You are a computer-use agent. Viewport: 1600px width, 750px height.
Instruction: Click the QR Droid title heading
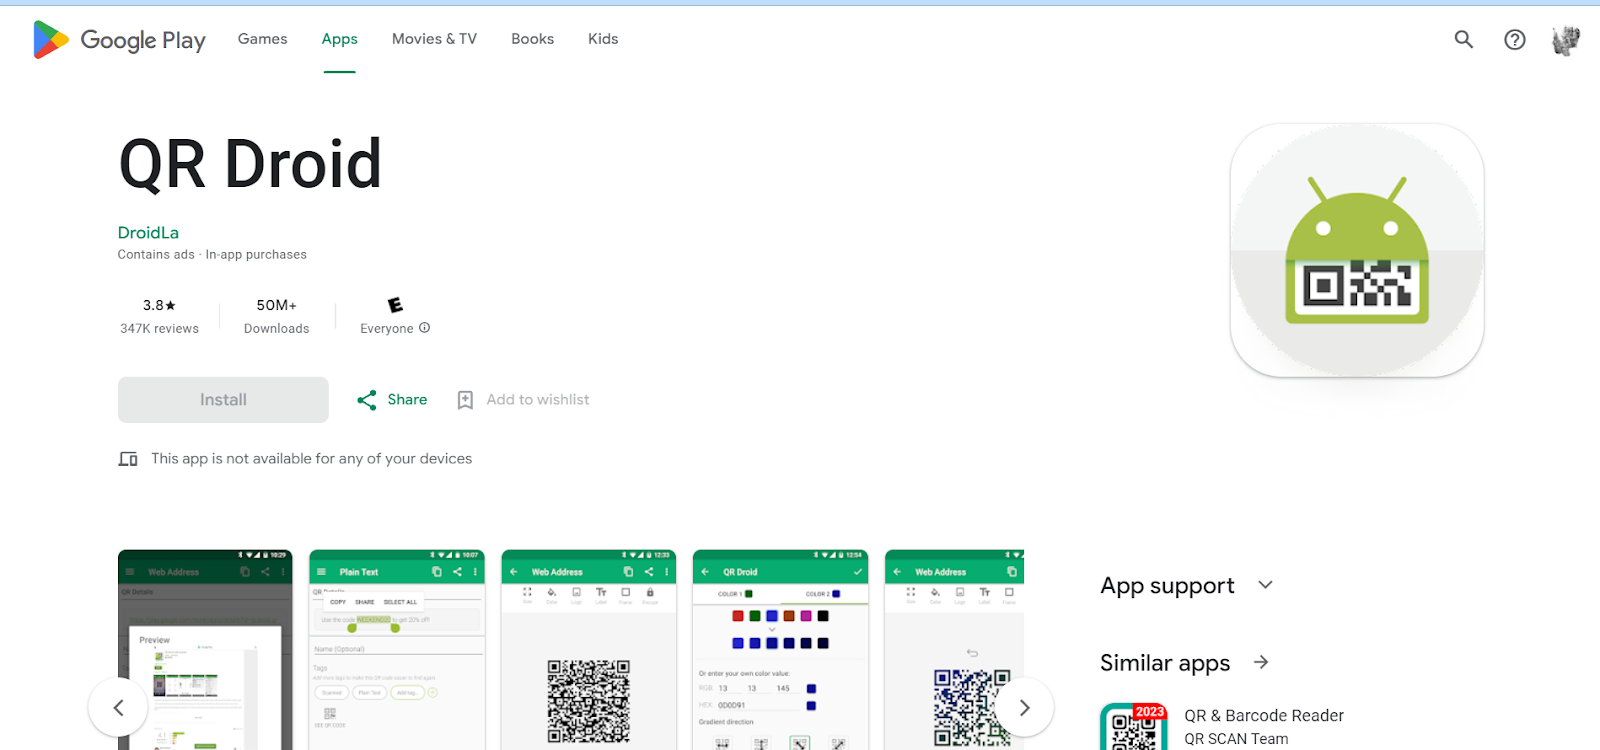click(250, 164)
